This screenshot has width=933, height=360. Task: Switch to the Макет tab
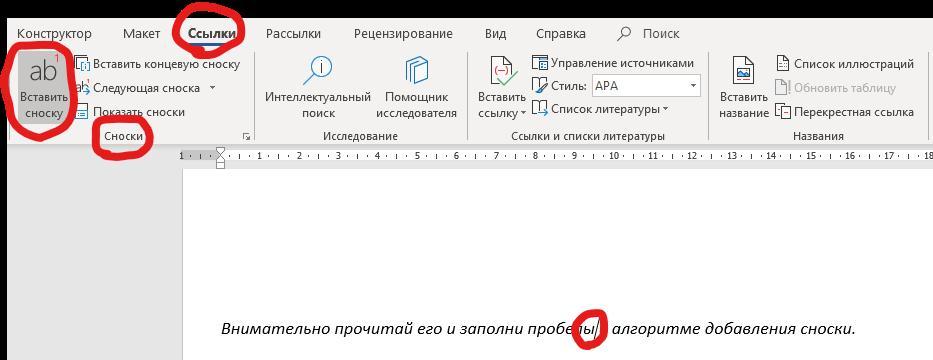[142, 34]
